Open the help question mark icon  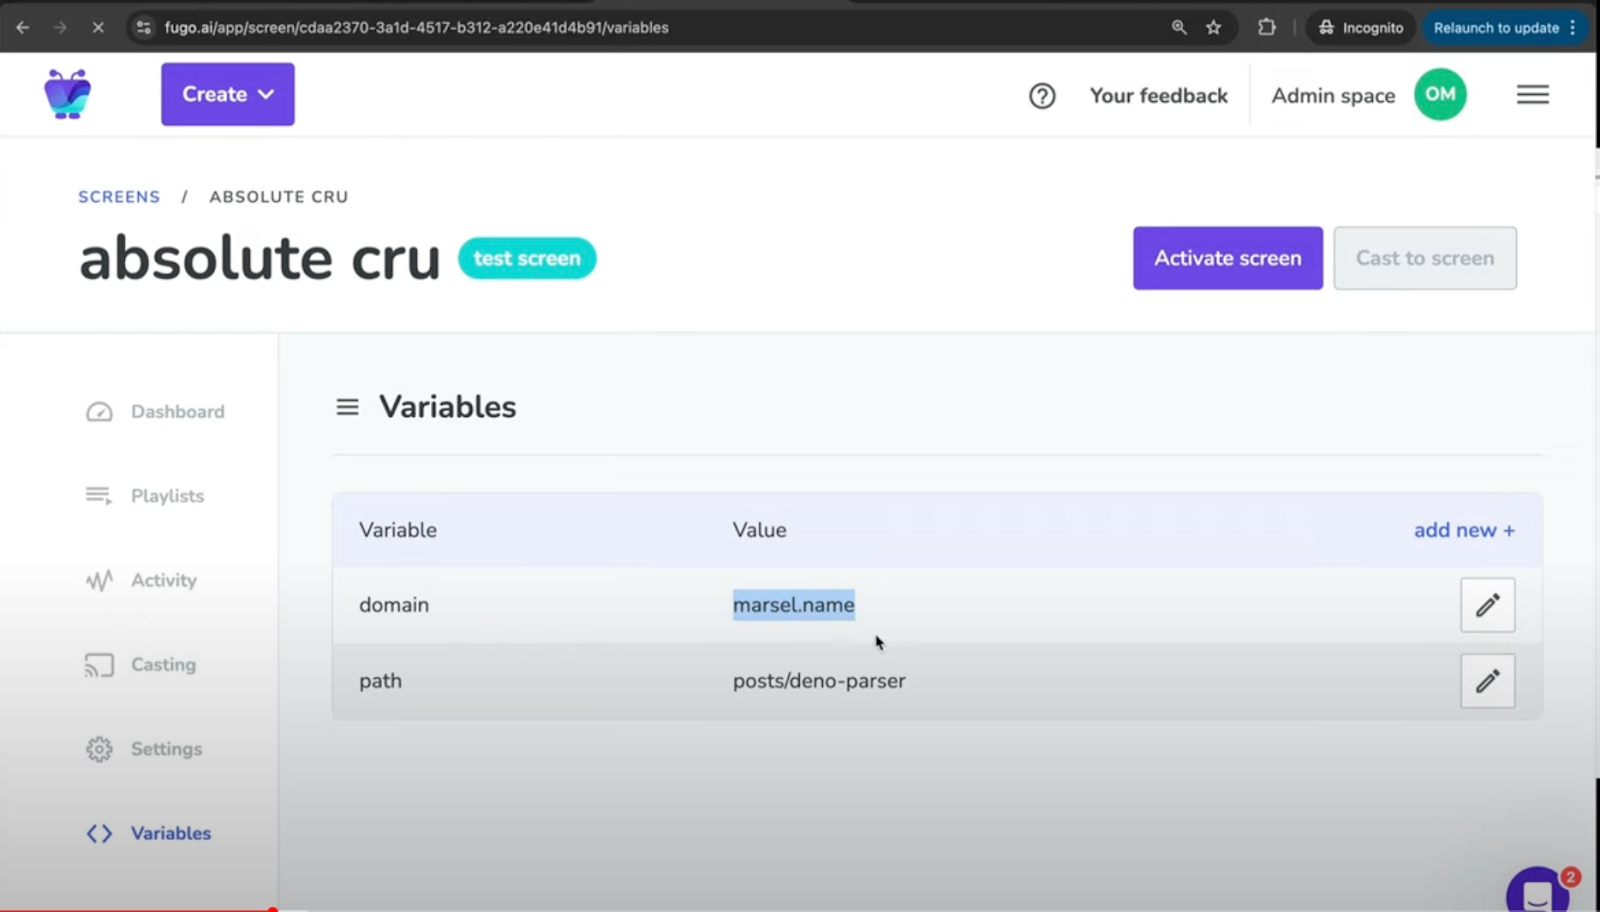1042,96
